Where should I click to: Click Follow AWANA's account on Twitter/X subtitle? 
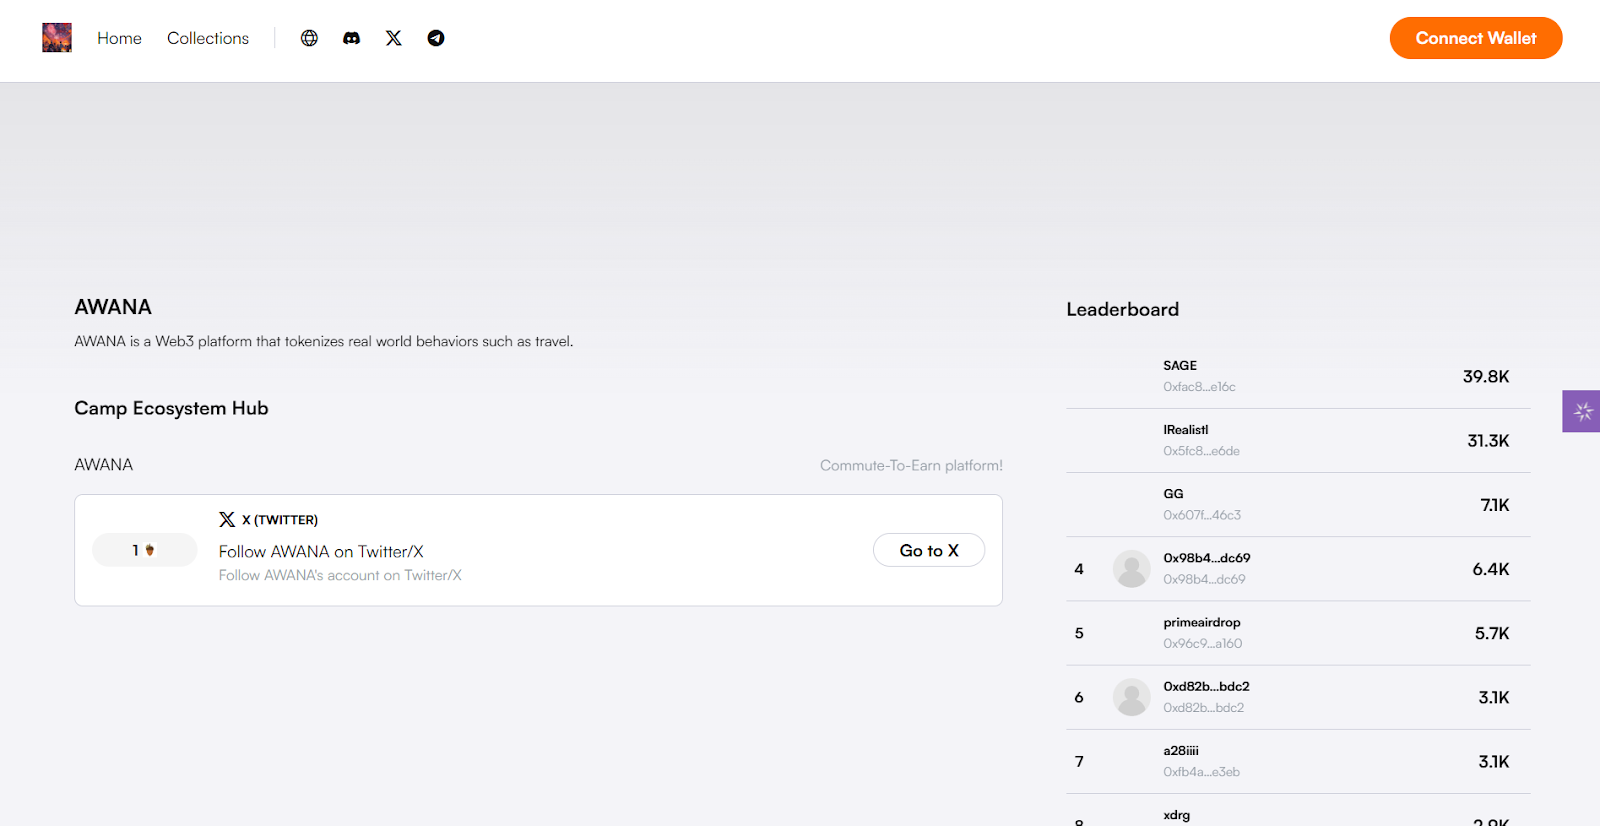click(340, 576)
